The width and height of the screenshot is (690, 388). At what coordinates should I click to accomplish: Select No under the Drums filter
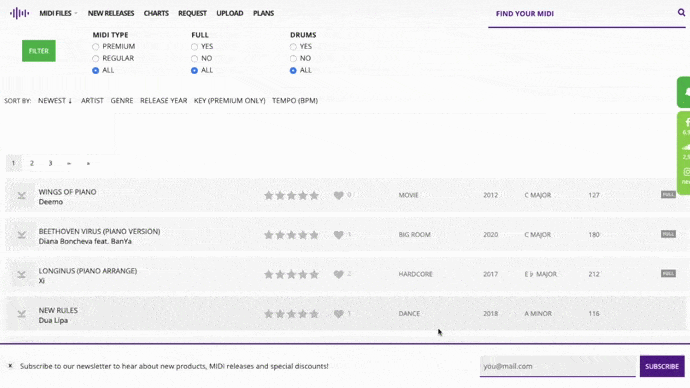tap(293, 59)
